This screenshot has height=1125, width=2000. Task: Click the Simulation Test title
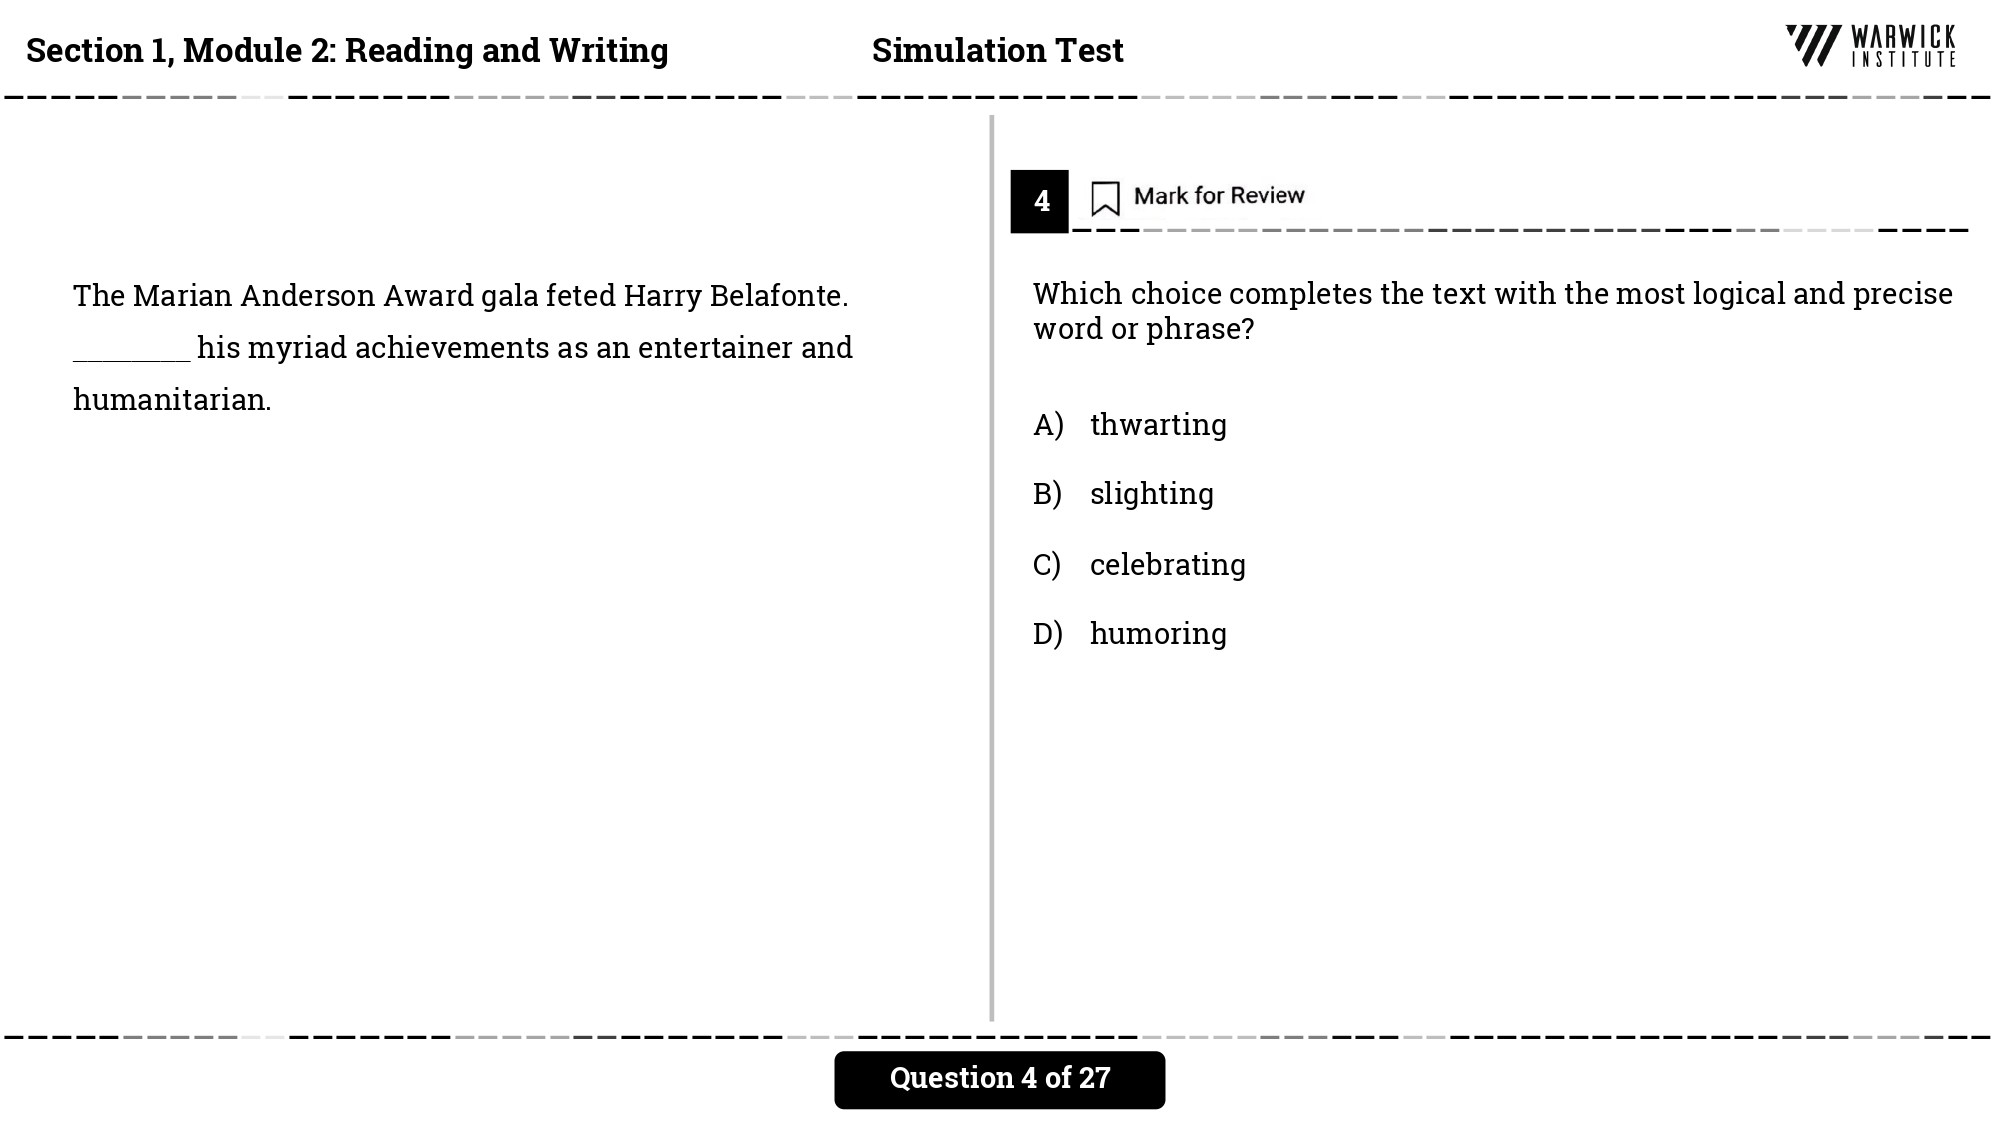pos(997,50)
